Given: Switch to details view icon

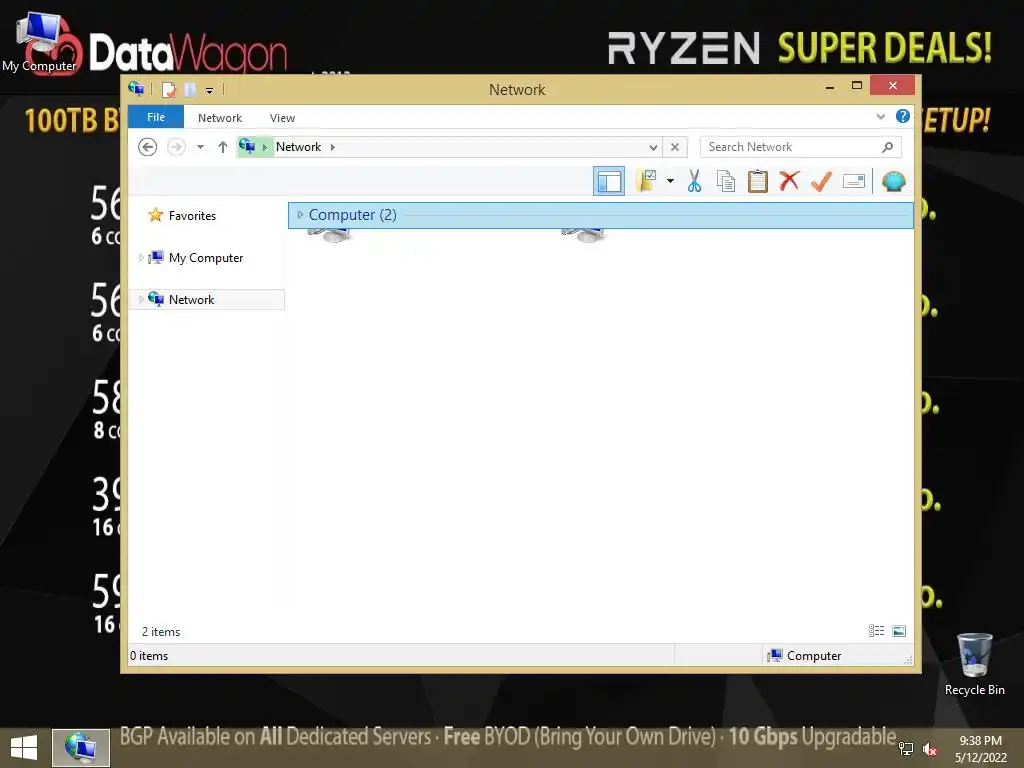Looking at the screenshot, I should tap(876, 631).
